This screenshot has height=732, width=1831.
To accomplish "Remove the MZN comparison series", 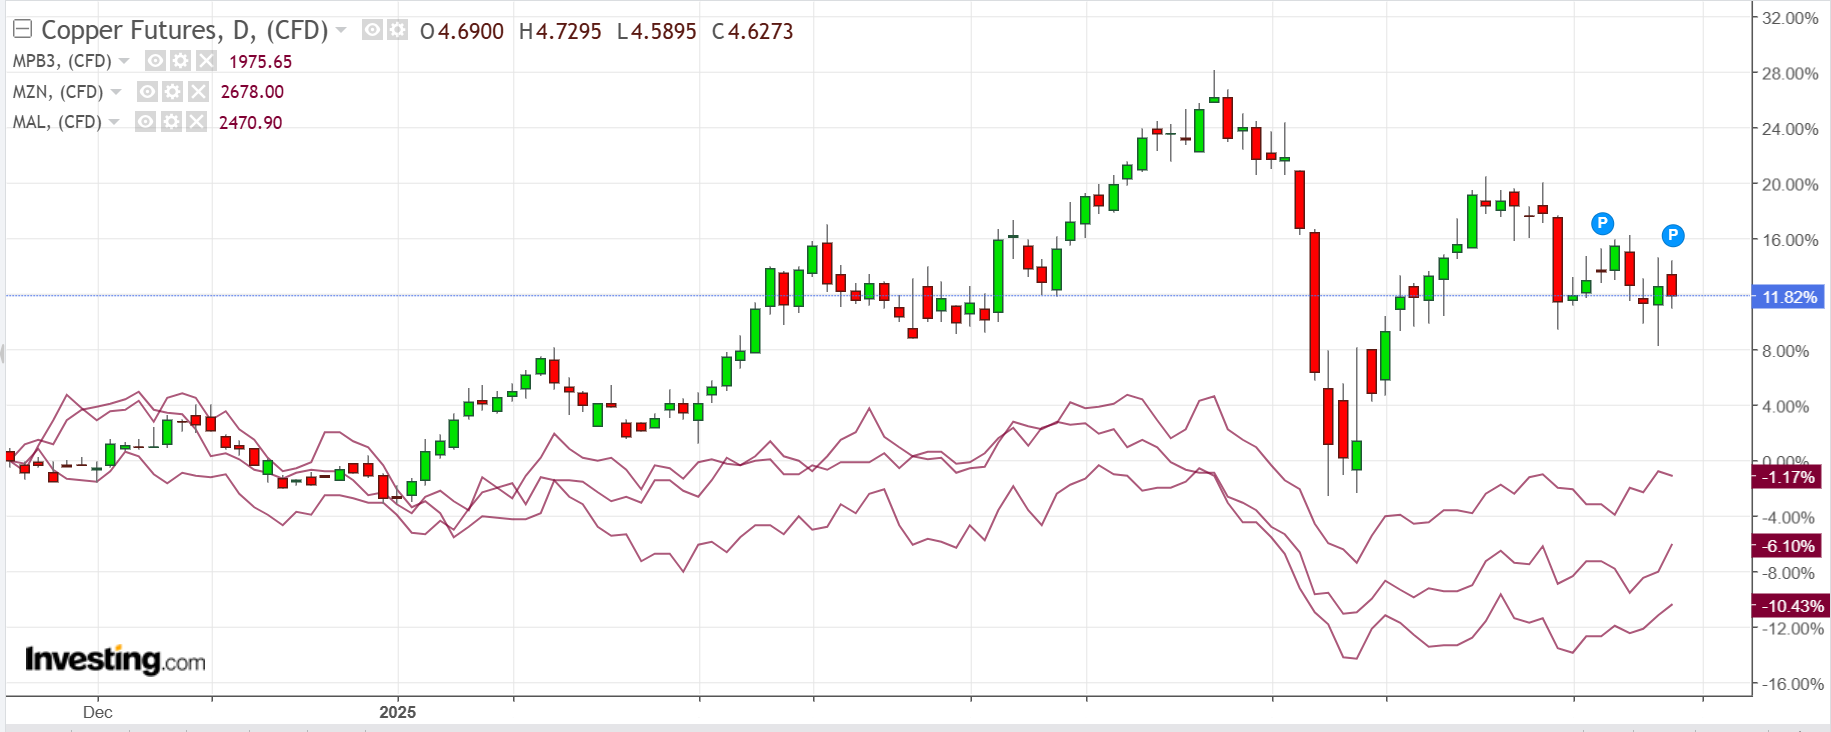I will point(198,92).
